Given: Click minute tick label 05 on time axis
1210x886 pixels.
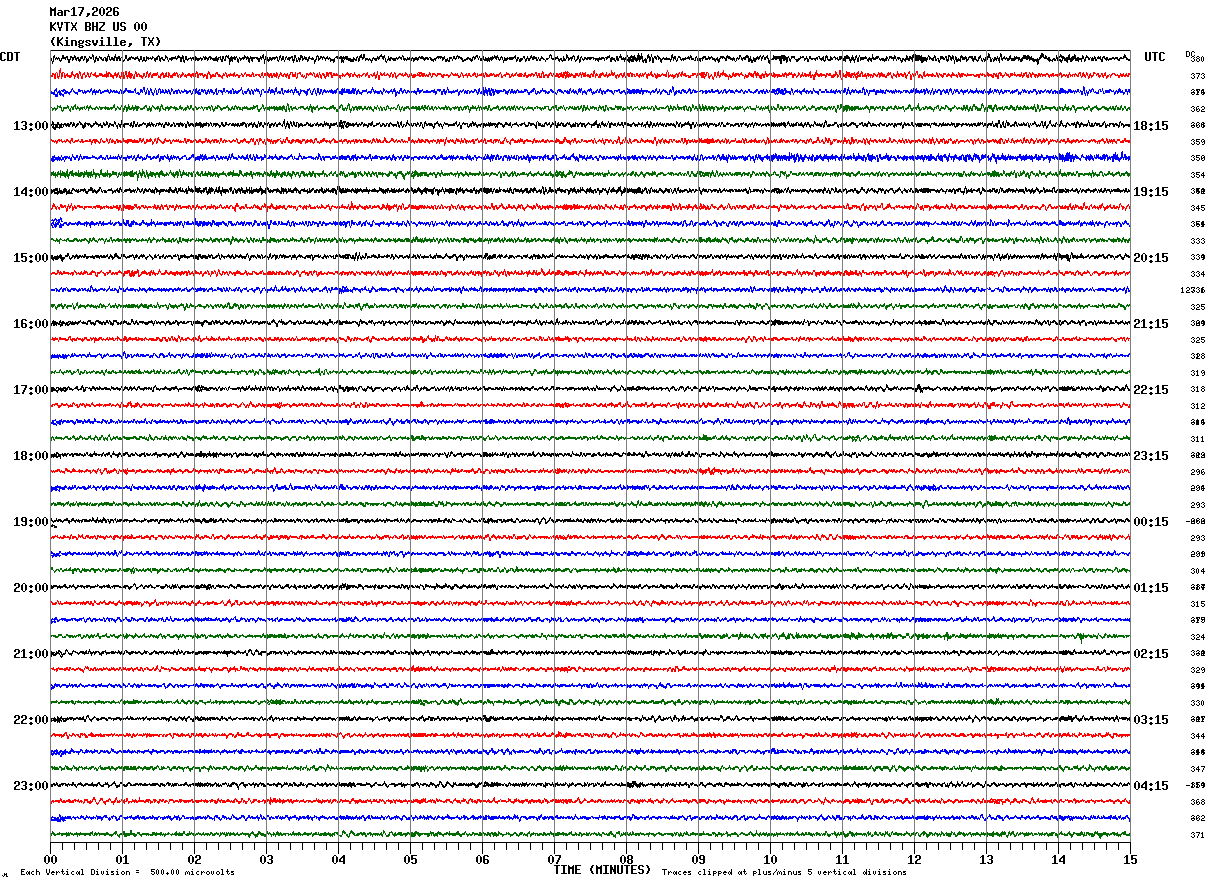Looking at the screenshot, I should pyautogui.click(x=410, y=859).
